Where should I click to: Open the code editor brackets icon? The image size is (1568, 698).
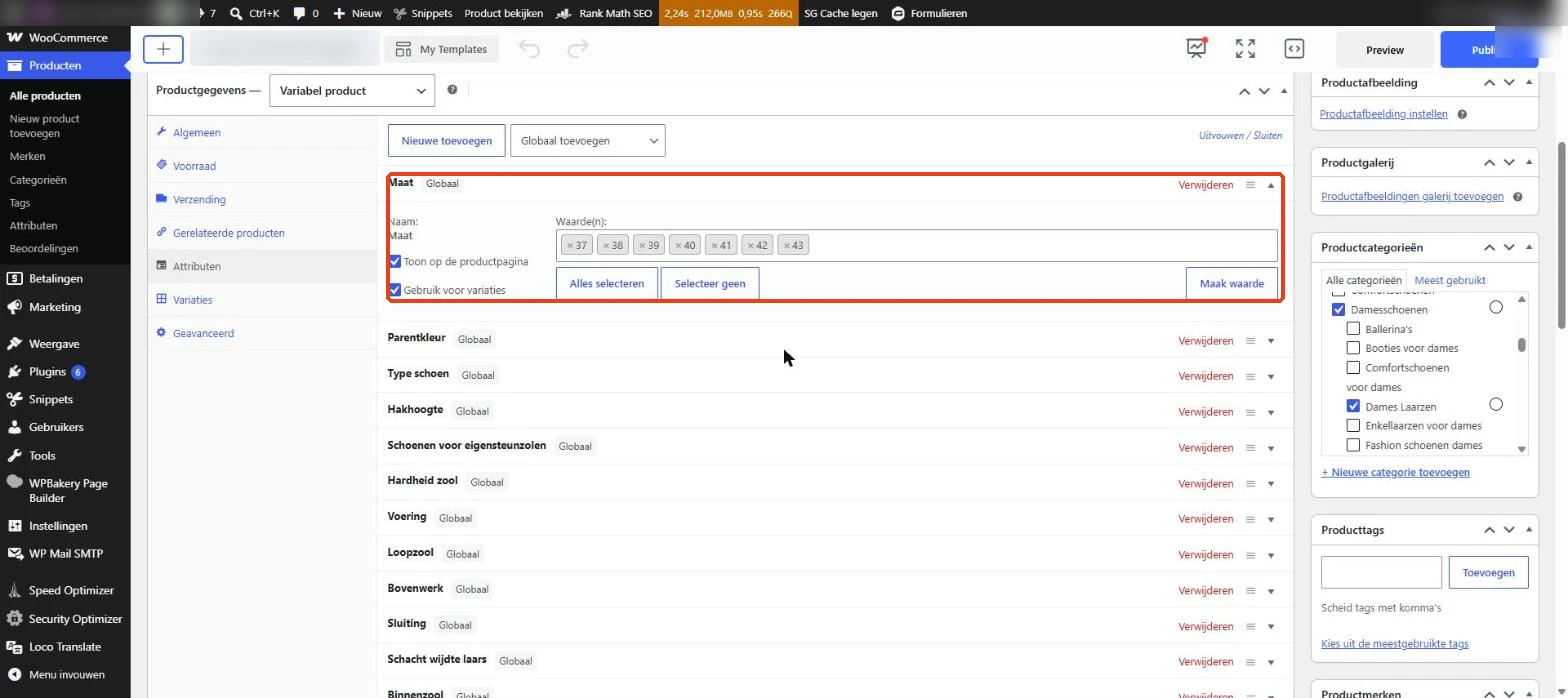[x=1294, y=49]
